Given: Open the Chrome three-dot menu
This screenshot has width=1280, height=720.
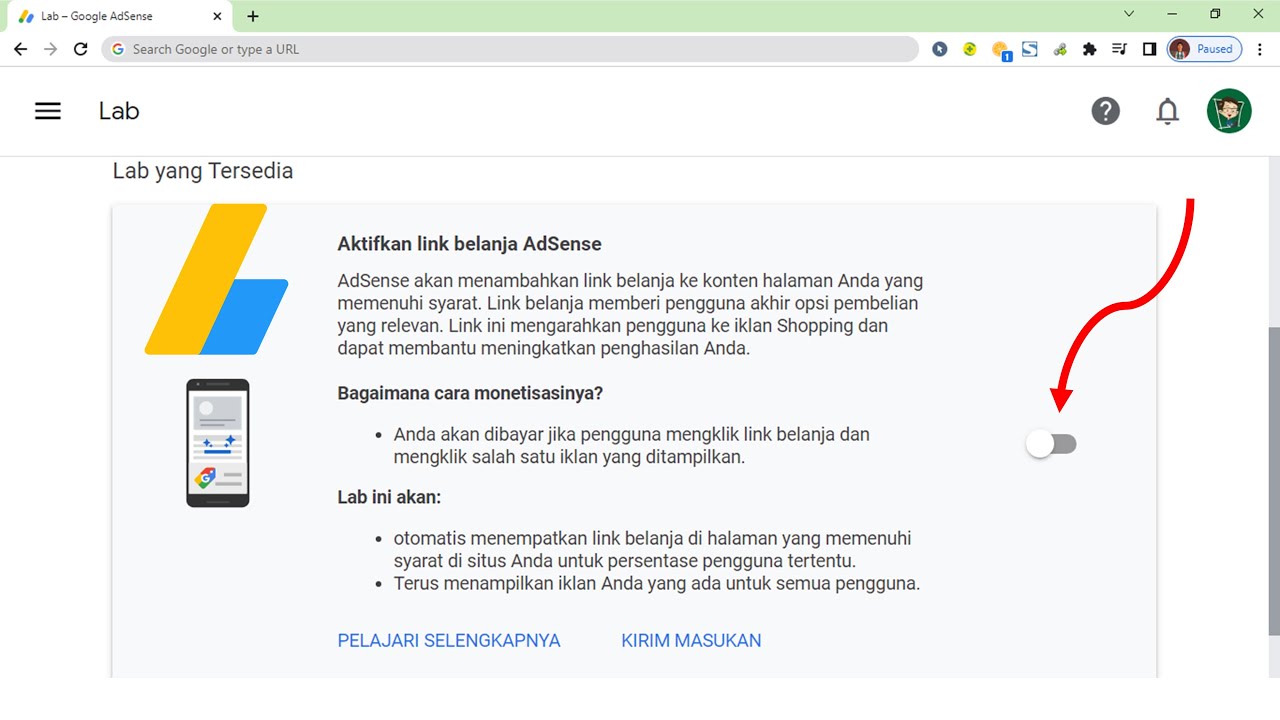Looking at the screenshot, I should coord(1260,49).
